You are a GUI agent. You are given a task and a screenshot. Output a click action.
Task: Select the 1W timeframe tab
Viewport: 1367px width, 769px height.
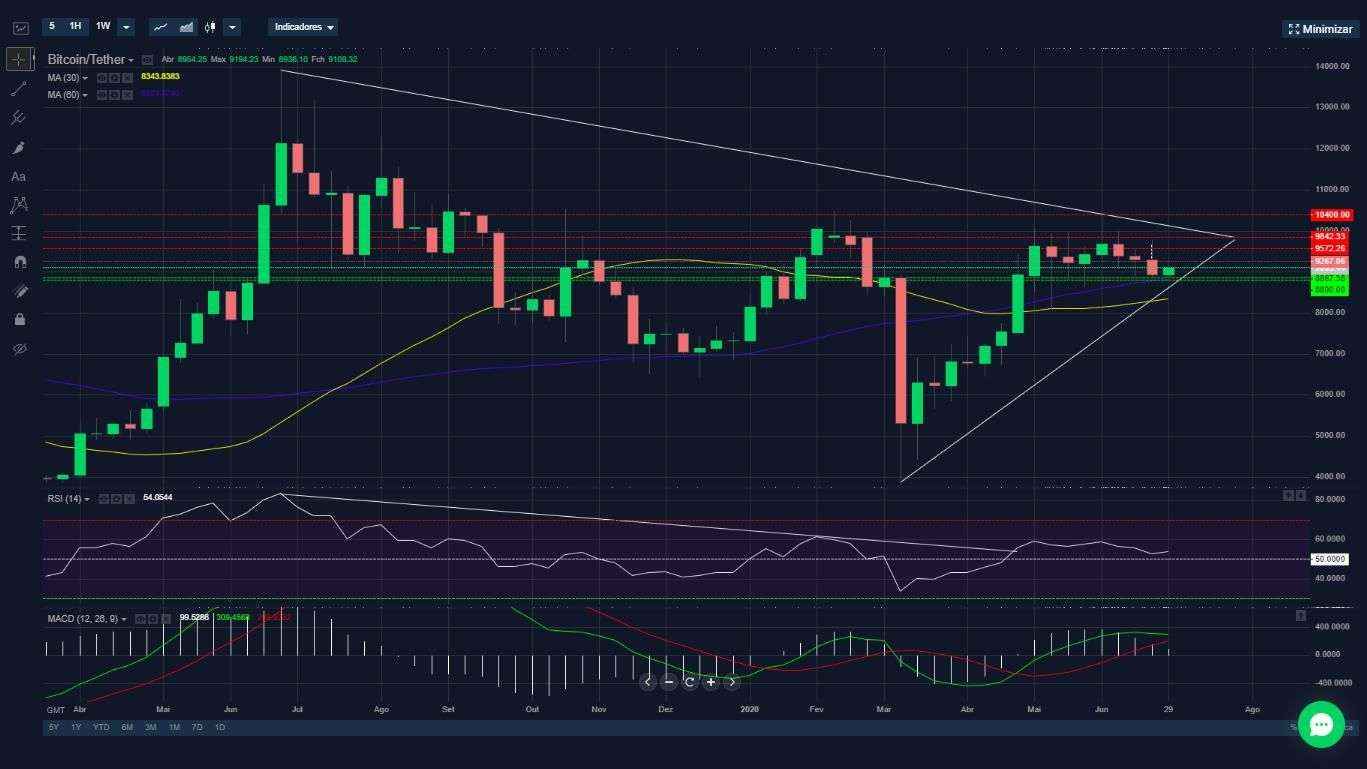coord(103,26)
